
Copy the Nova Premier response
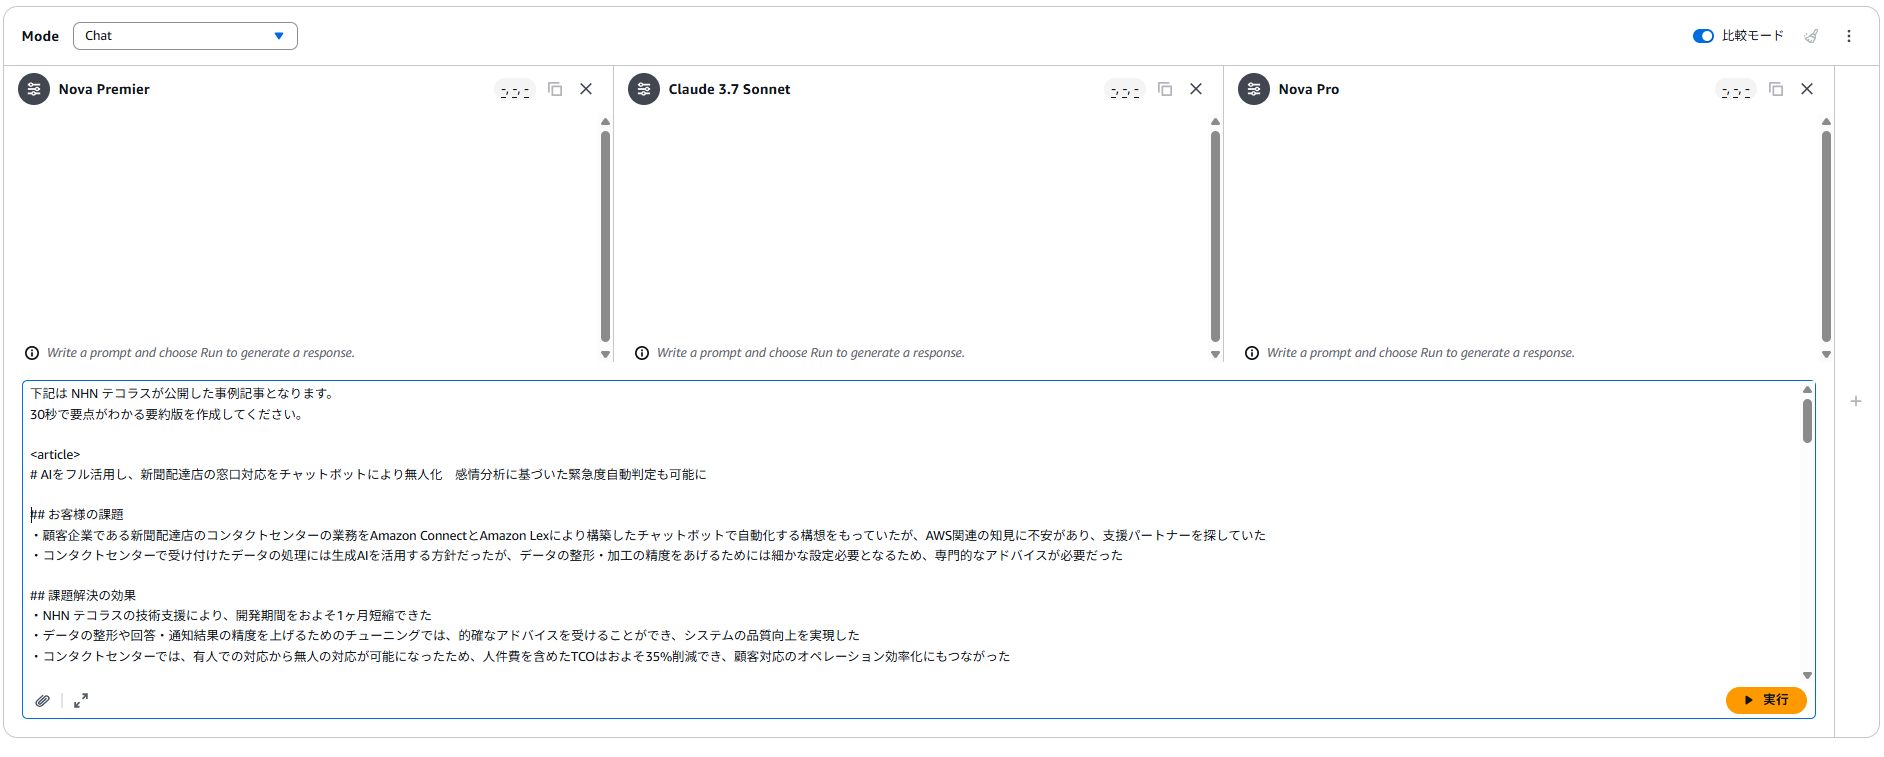pyautogui.click(x=555, y=89)
